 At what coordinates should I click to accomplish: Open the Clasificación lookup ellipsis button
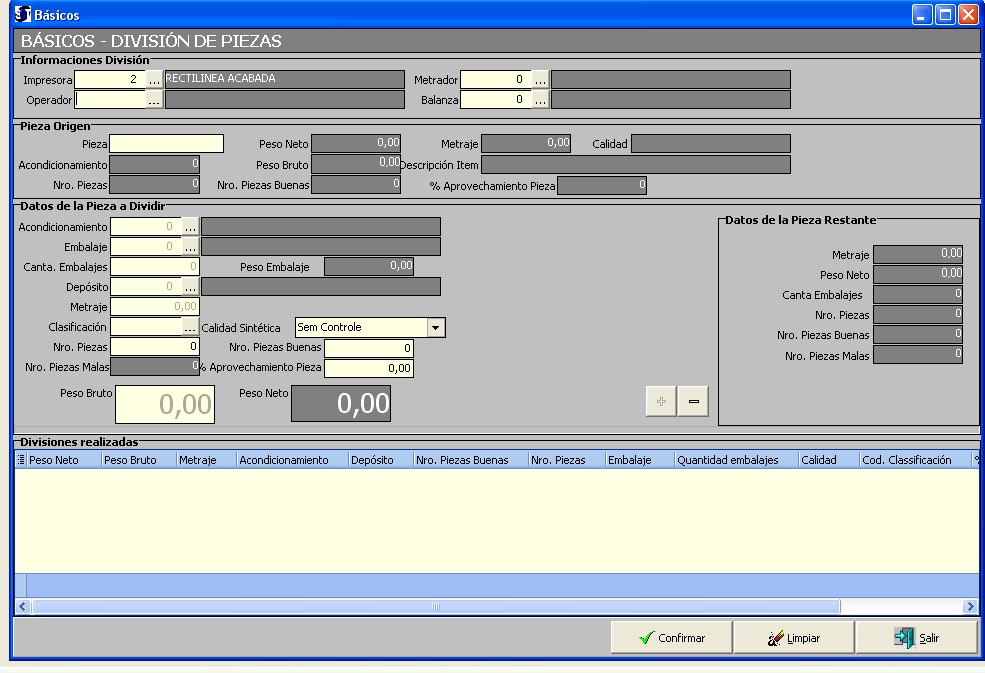click(x=190, y=327)
